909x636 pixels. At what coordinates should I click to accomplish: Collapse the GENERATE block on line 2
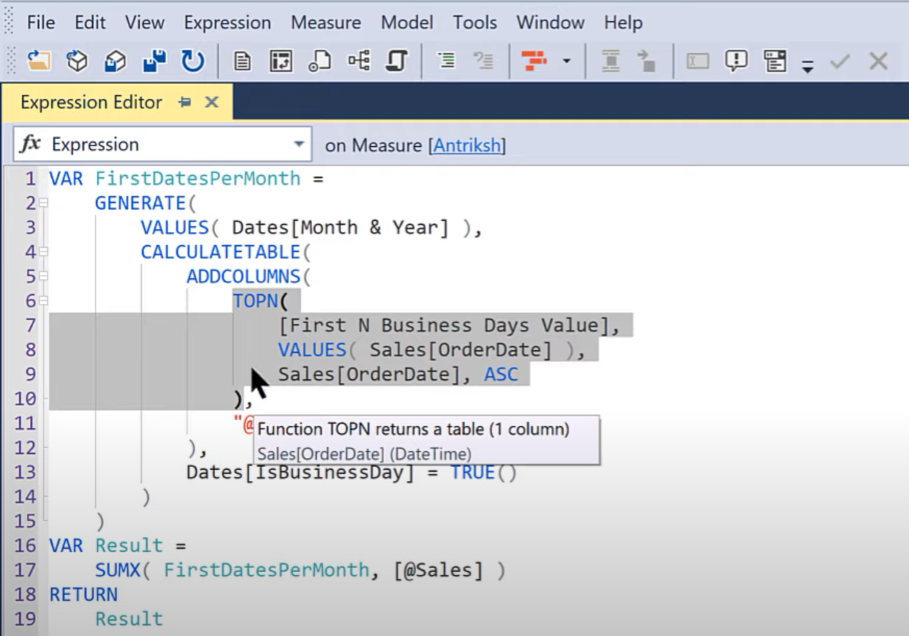tap(43, 203)
